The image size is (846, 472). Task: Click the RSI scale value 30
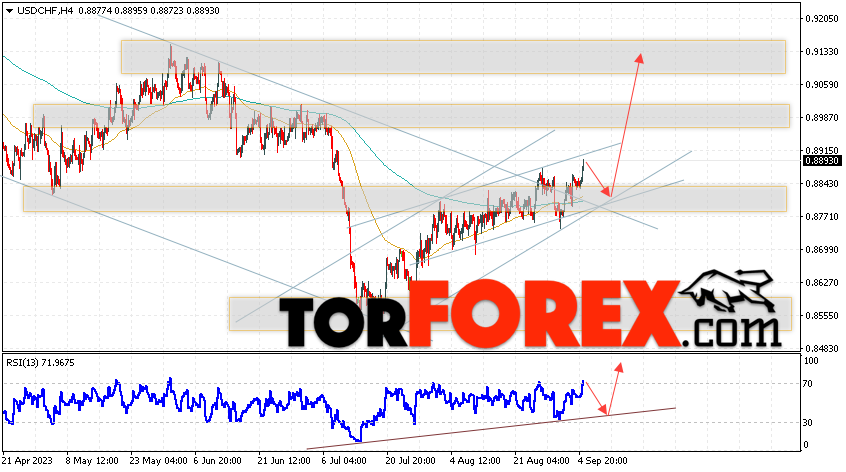(808, 423)
